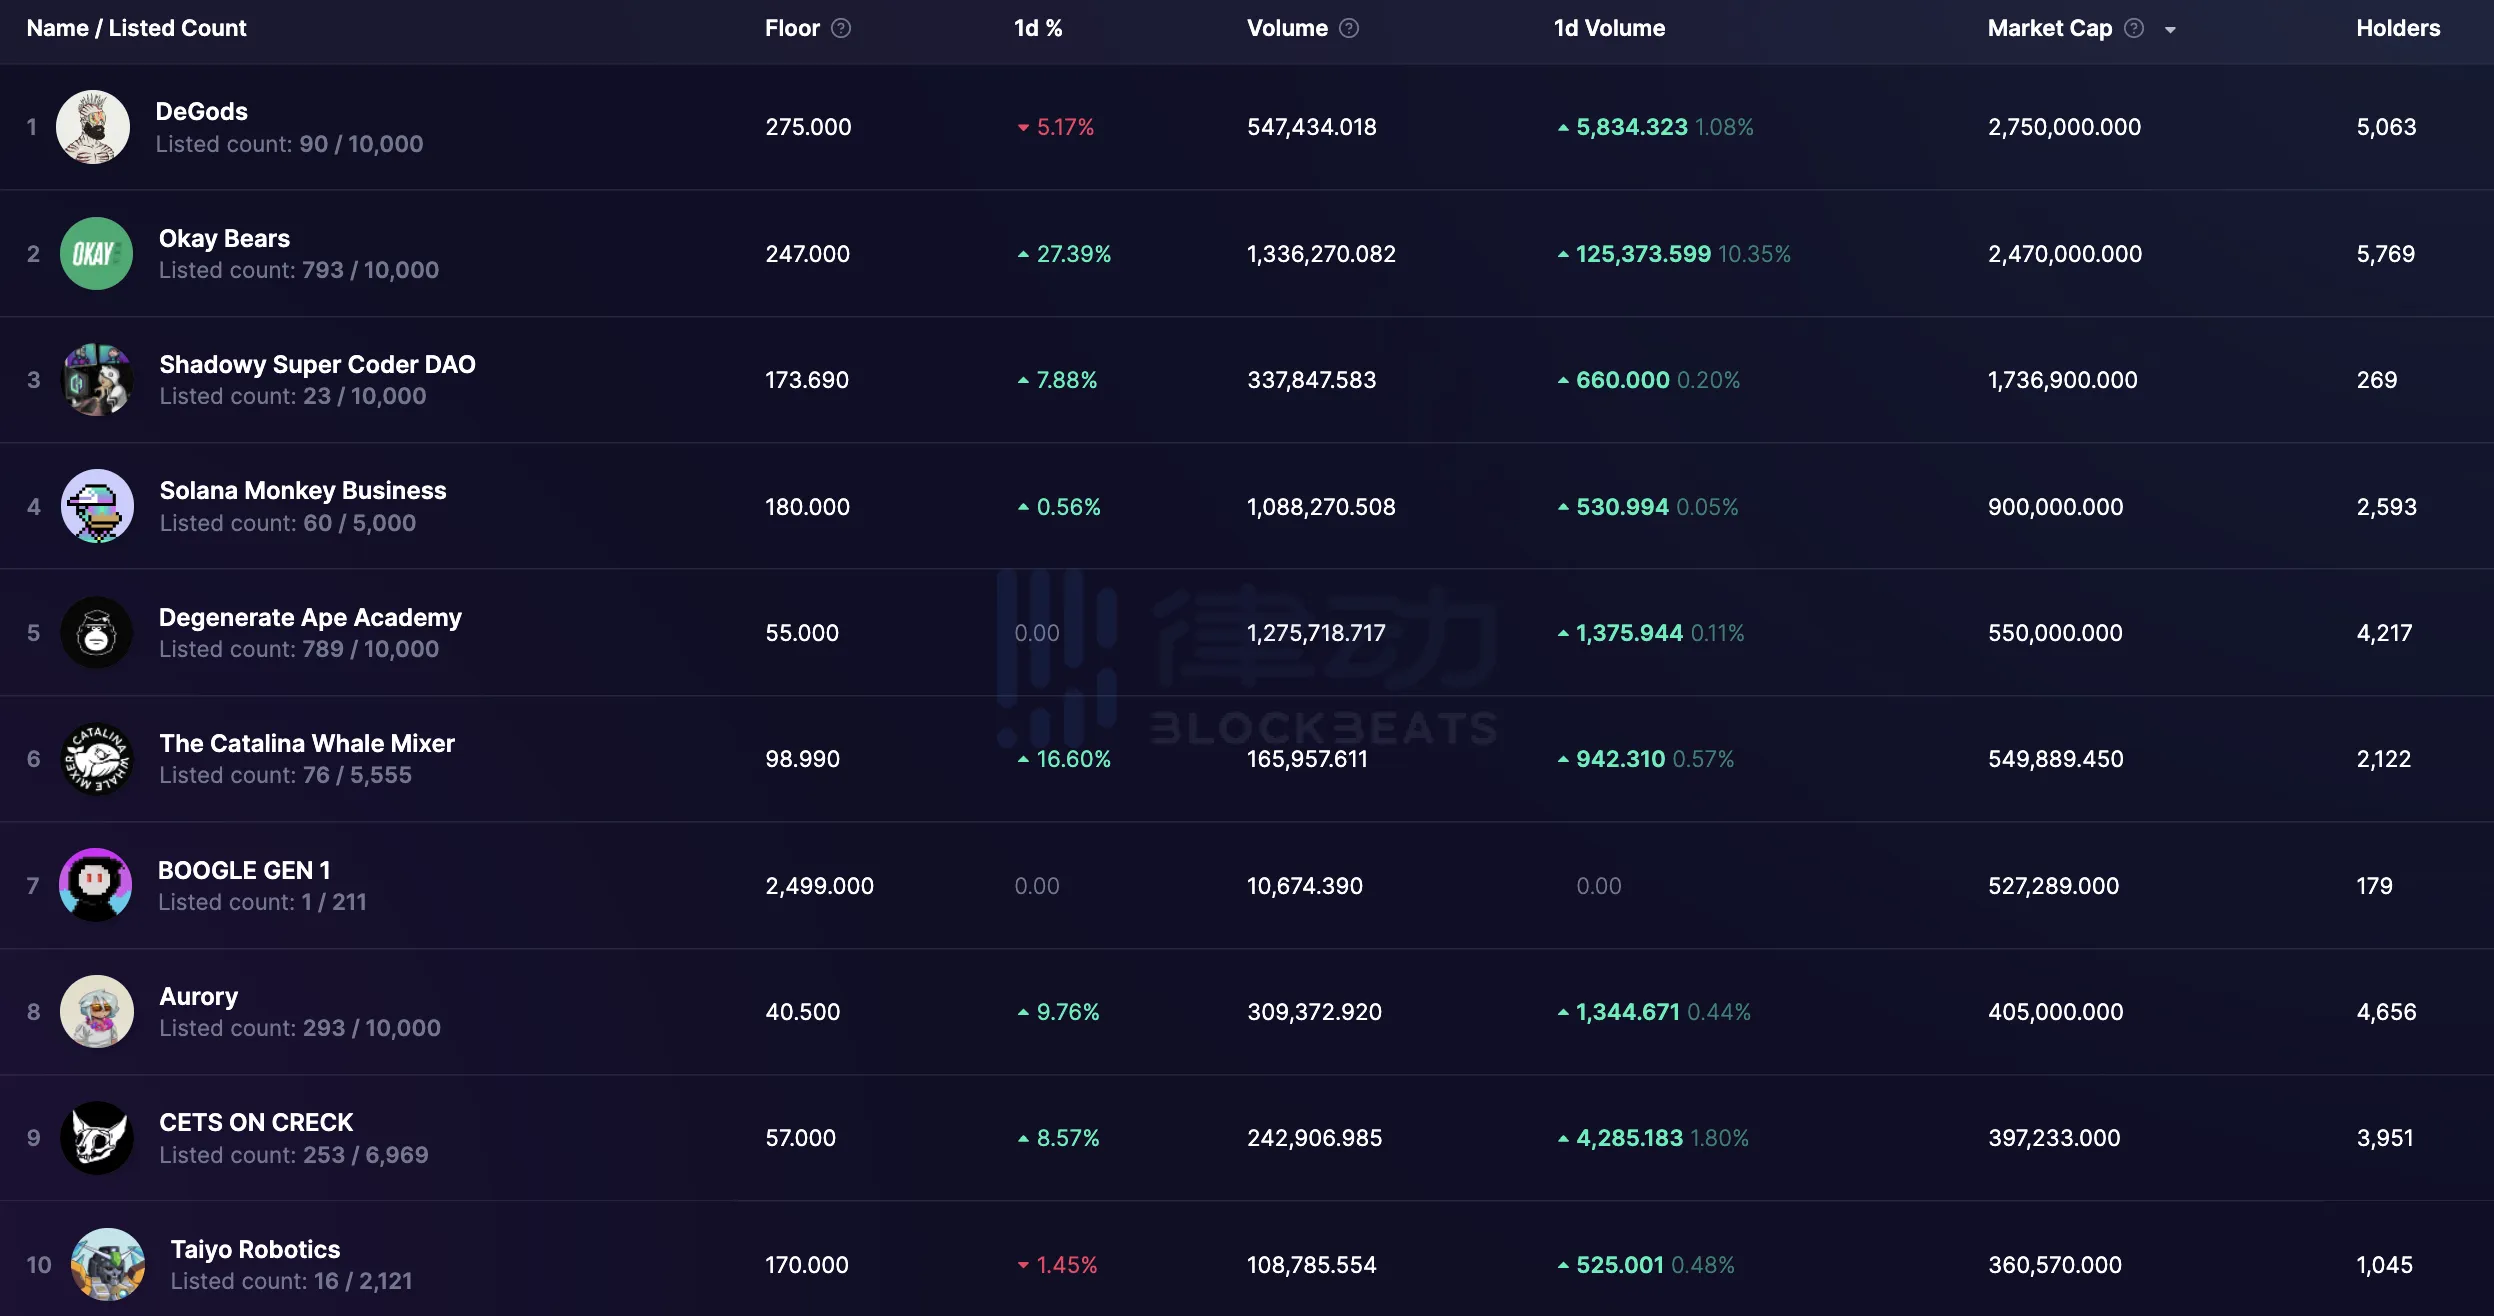The image size is (2494, 1316).
Task: Open the Okay Bears green logo
Action: [96, 254]
